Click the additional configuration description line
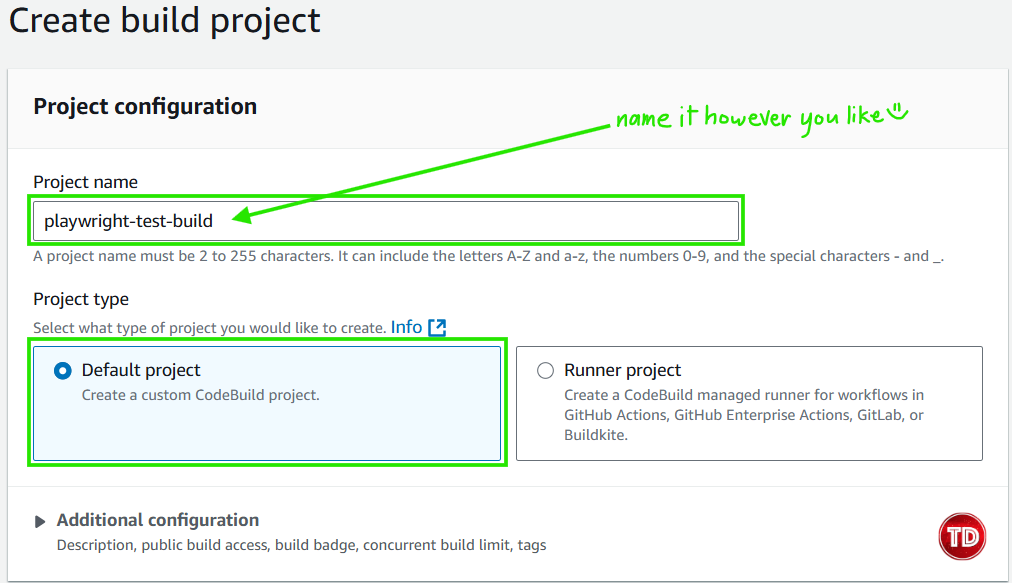This screenshot has width=1012, height=583. 301,545
